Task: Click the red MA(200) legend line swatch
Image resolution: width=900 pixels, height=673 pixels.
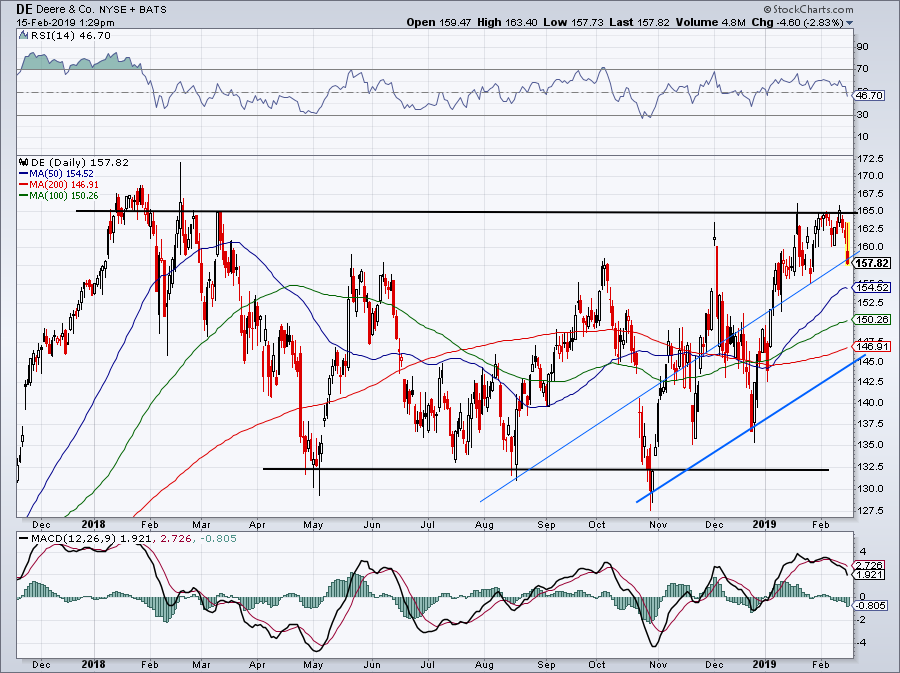Action: click(x=24, y=185)
